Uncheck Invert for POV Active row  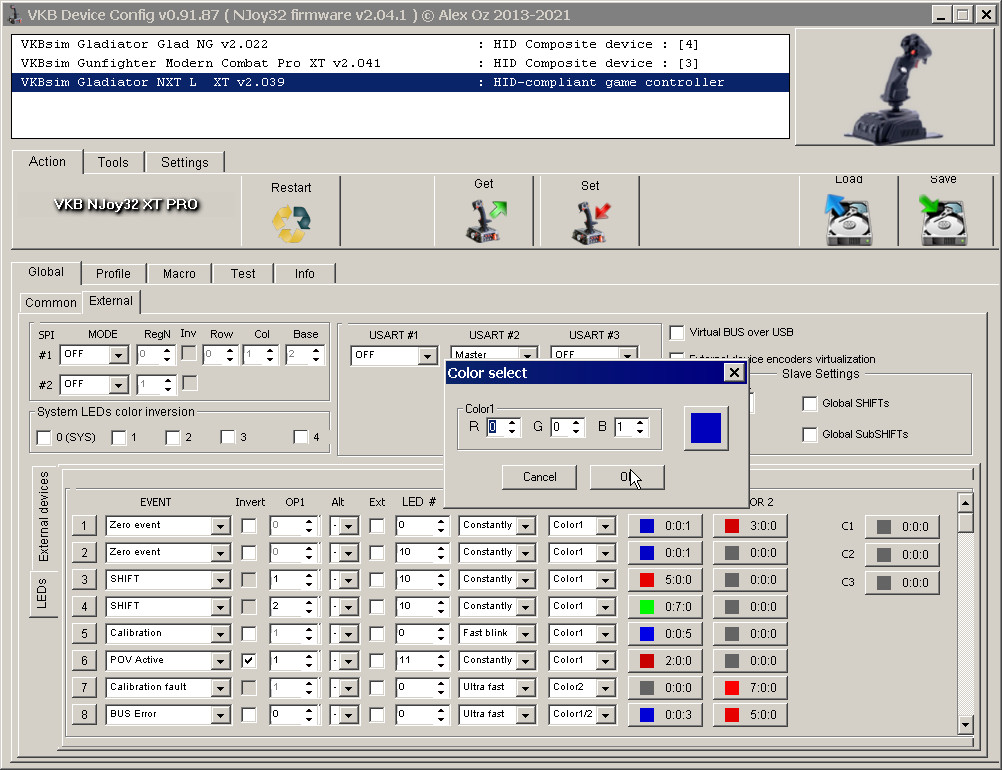[249, 660]
